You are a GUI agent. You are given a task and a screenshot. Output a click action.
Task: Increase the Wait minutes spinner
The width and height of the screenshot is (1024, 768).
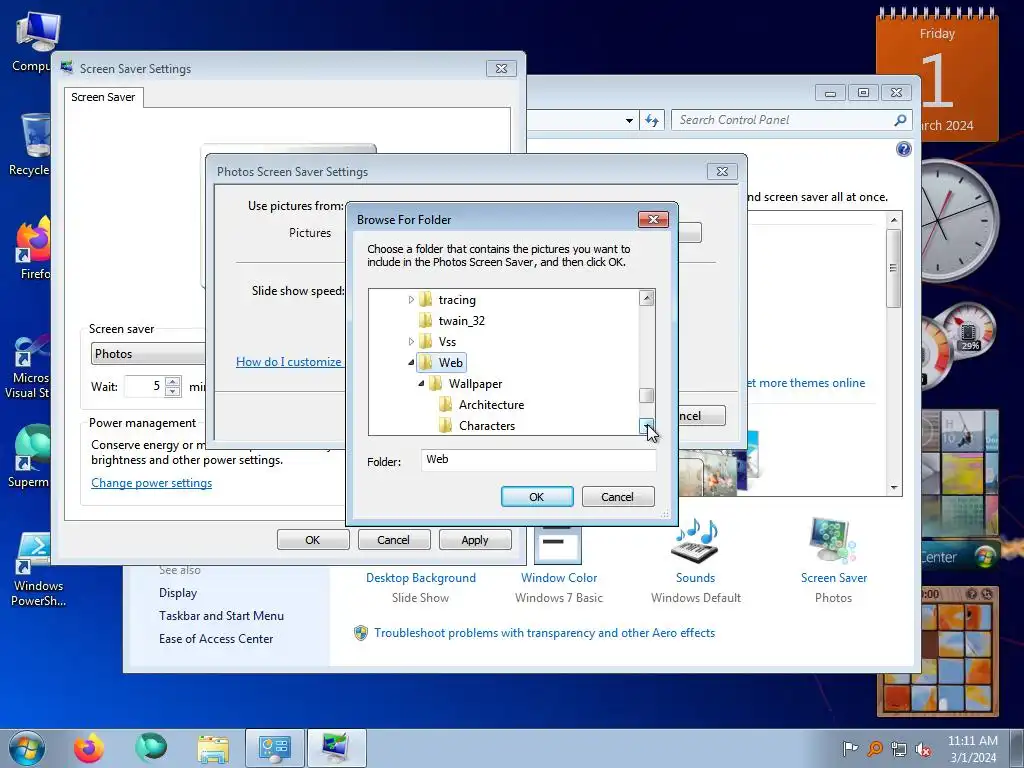click(172, 381)
